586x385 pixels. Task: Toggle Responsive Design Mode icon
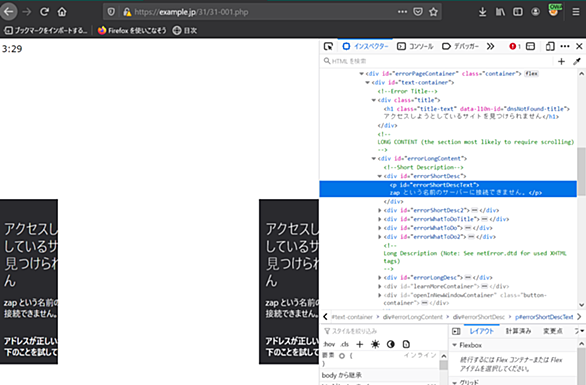coord(550,46)
